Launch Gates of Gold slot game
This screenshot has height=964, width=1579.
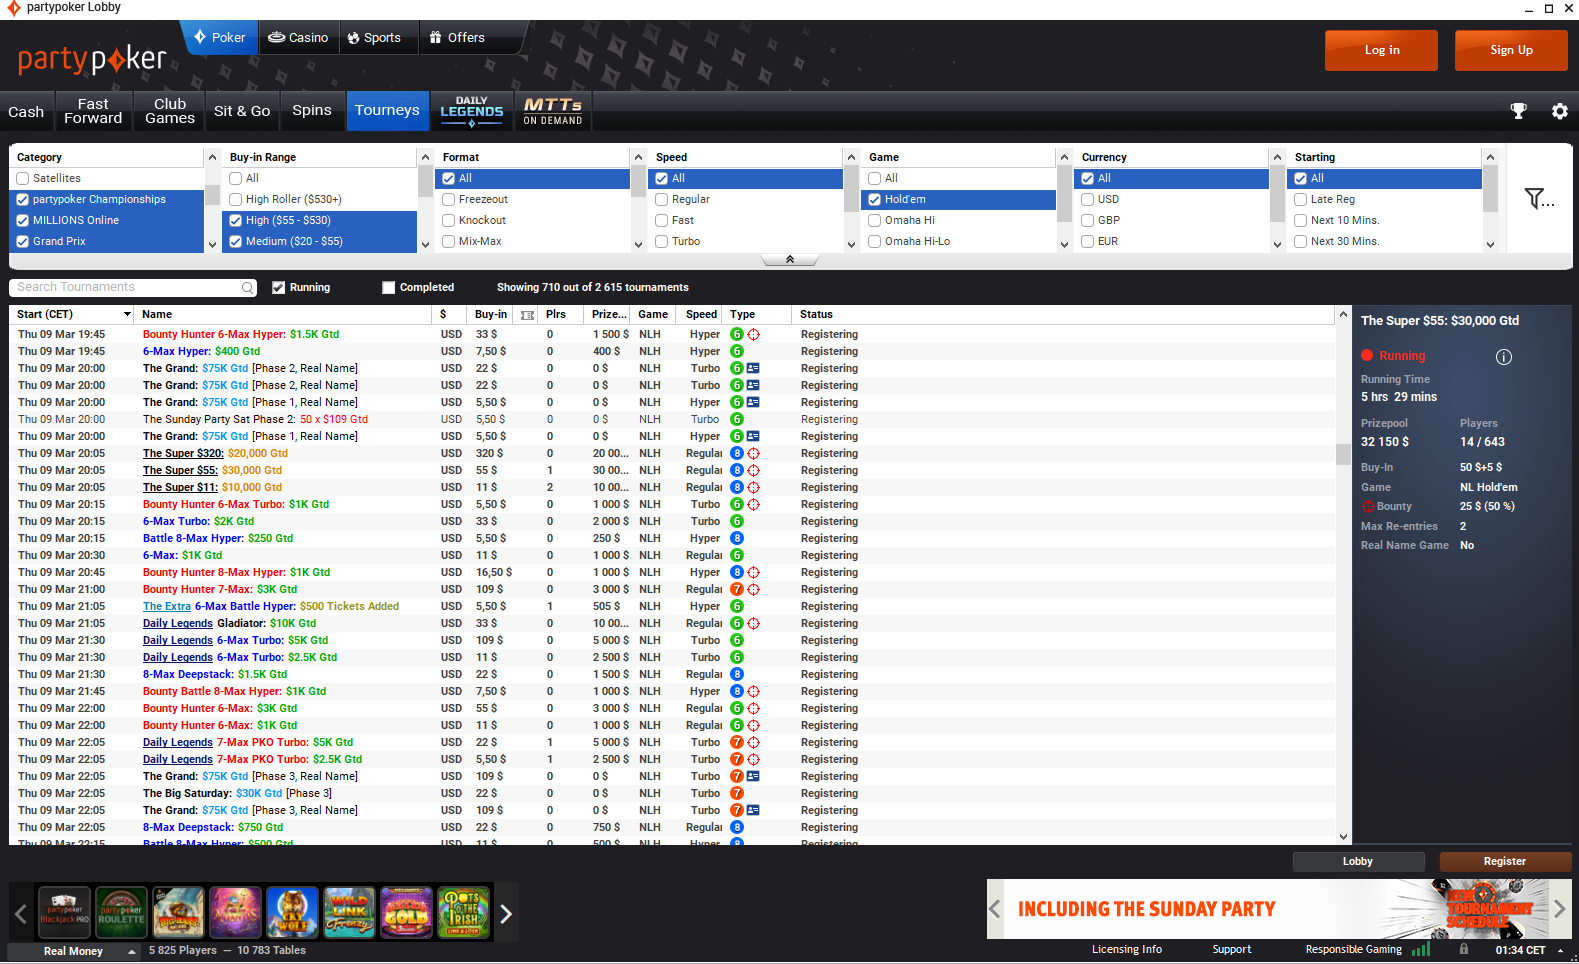click(x=406, y=912)
